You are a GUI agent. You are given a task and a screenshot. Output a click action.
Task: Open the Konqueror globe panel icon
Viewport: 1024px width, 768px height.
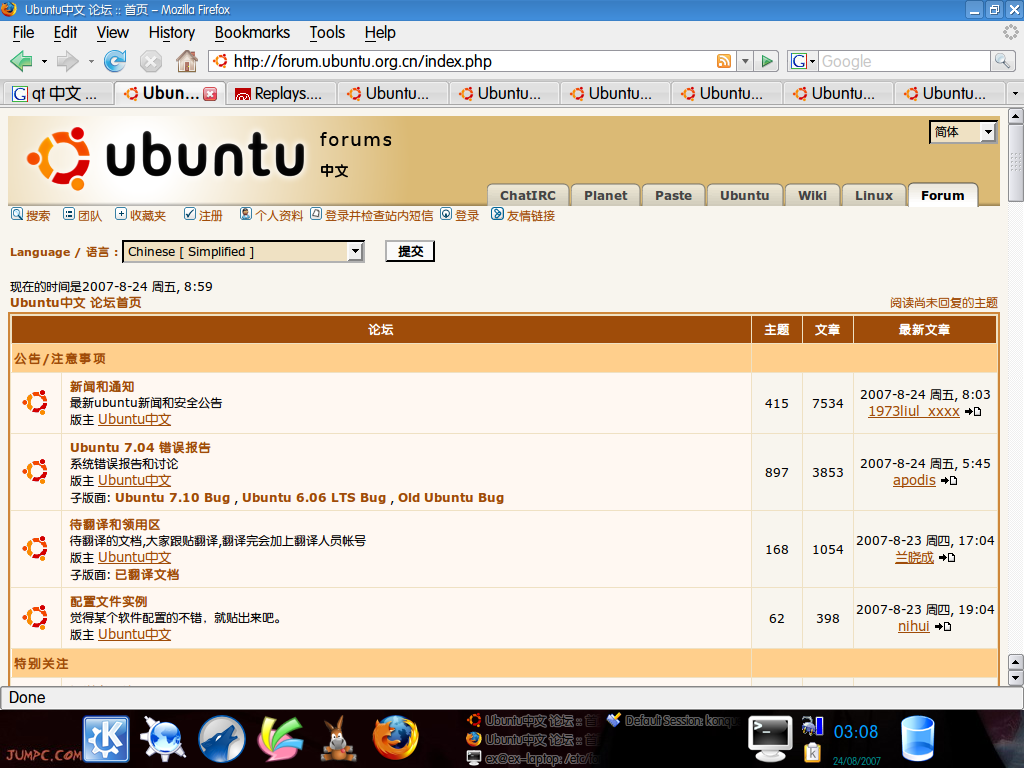[x=163, y=739]
